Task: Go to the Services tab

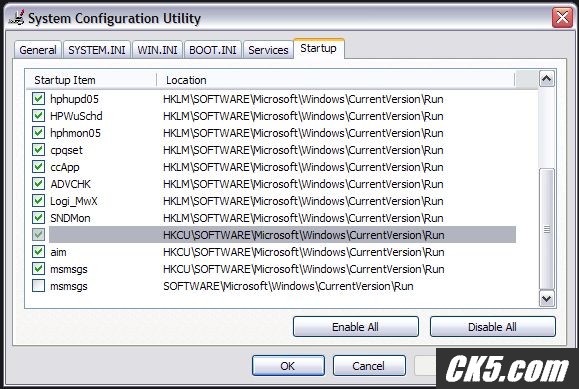Action: point(268,50)
